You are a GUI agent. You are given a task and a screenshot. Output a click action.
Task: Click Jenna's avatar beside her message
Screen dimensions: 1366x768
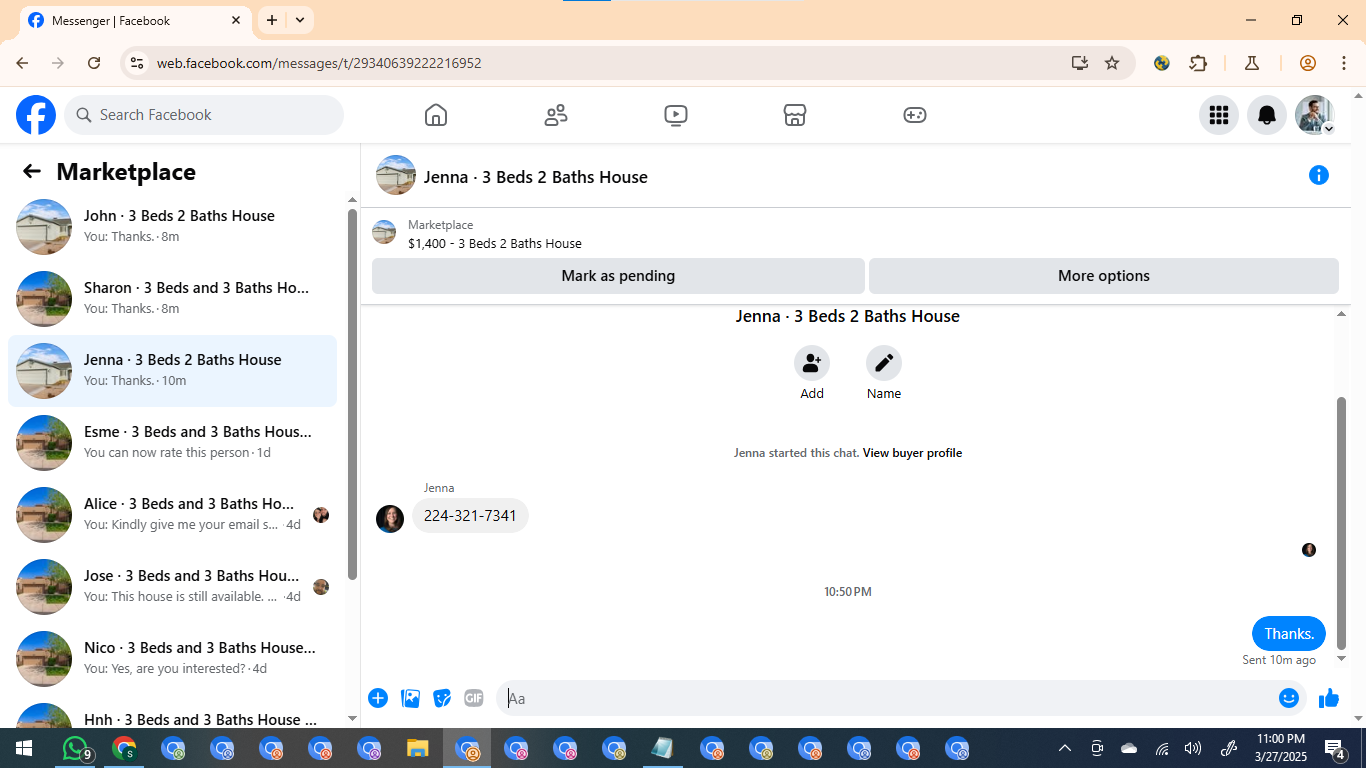tap(390, 518)
